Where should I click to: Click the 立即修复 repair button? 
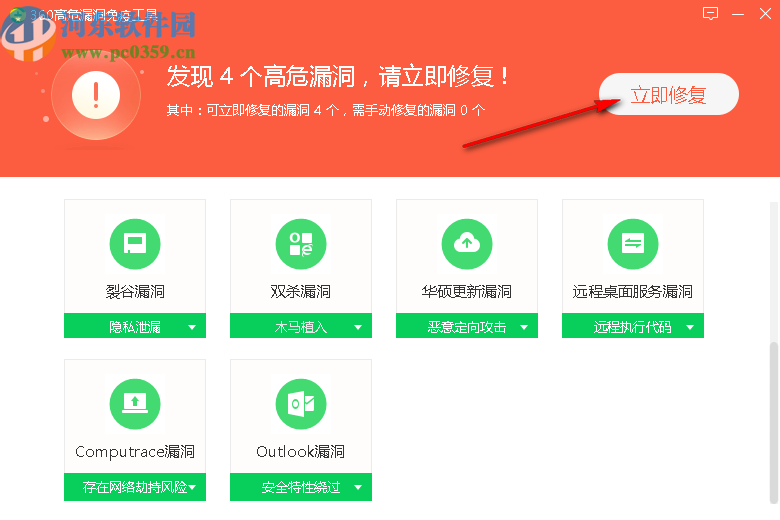point(669,94)
